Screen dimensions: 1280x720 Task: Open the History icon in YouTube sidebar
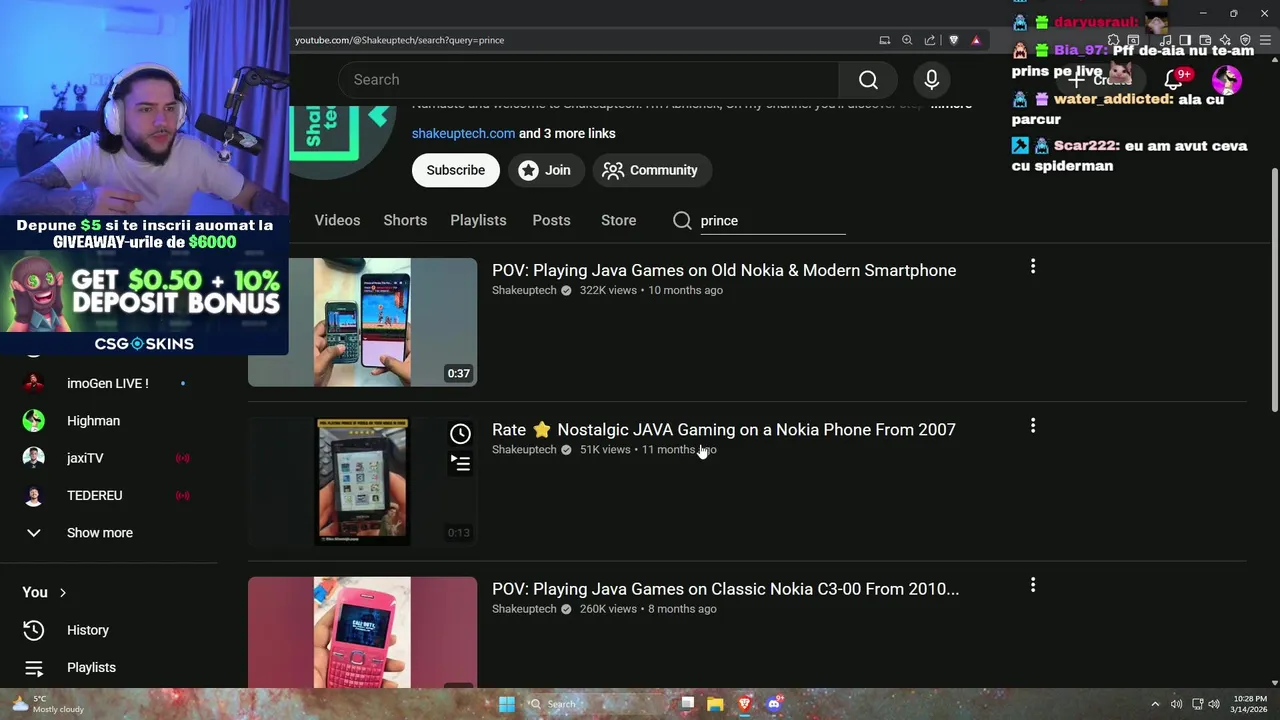coord(34,630)
